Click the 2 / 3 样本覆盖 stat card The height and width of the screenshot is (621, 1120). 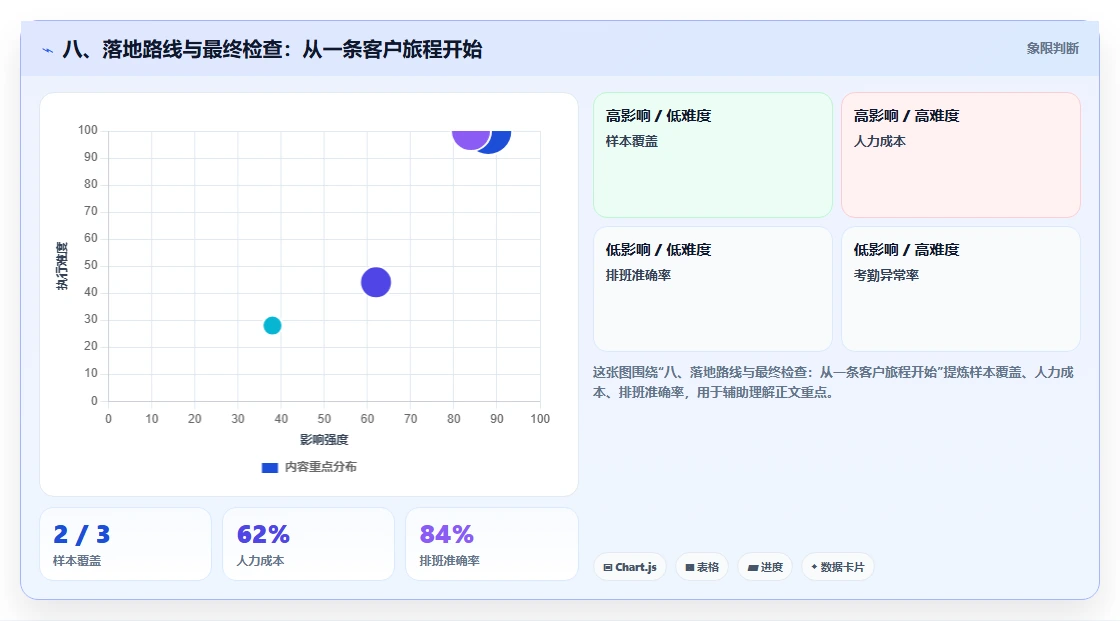pos(126,544)
